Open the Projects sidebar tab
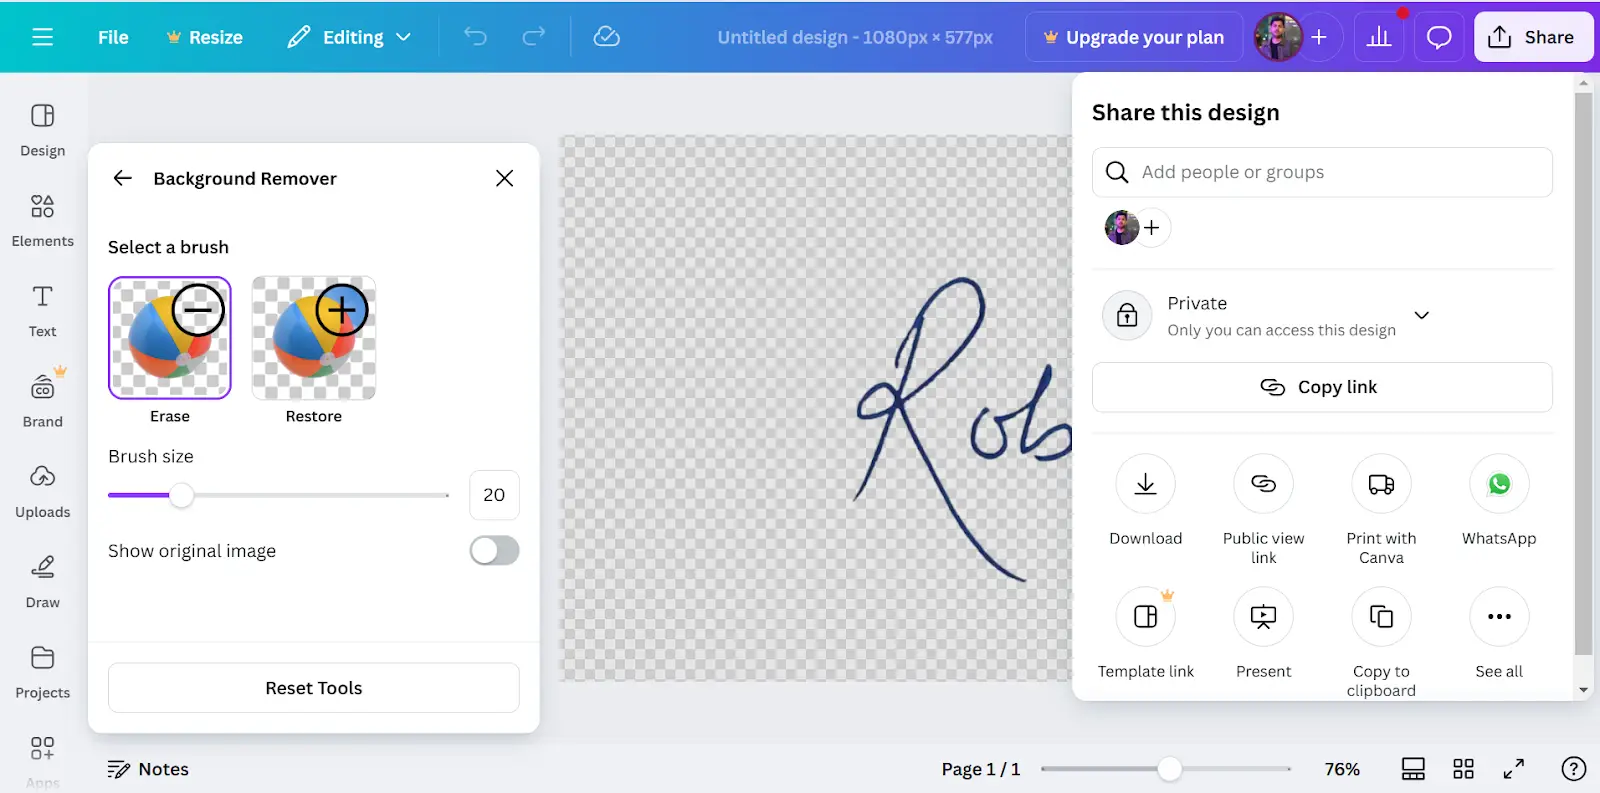This screenshot has height=793, width=1600. 43,672
